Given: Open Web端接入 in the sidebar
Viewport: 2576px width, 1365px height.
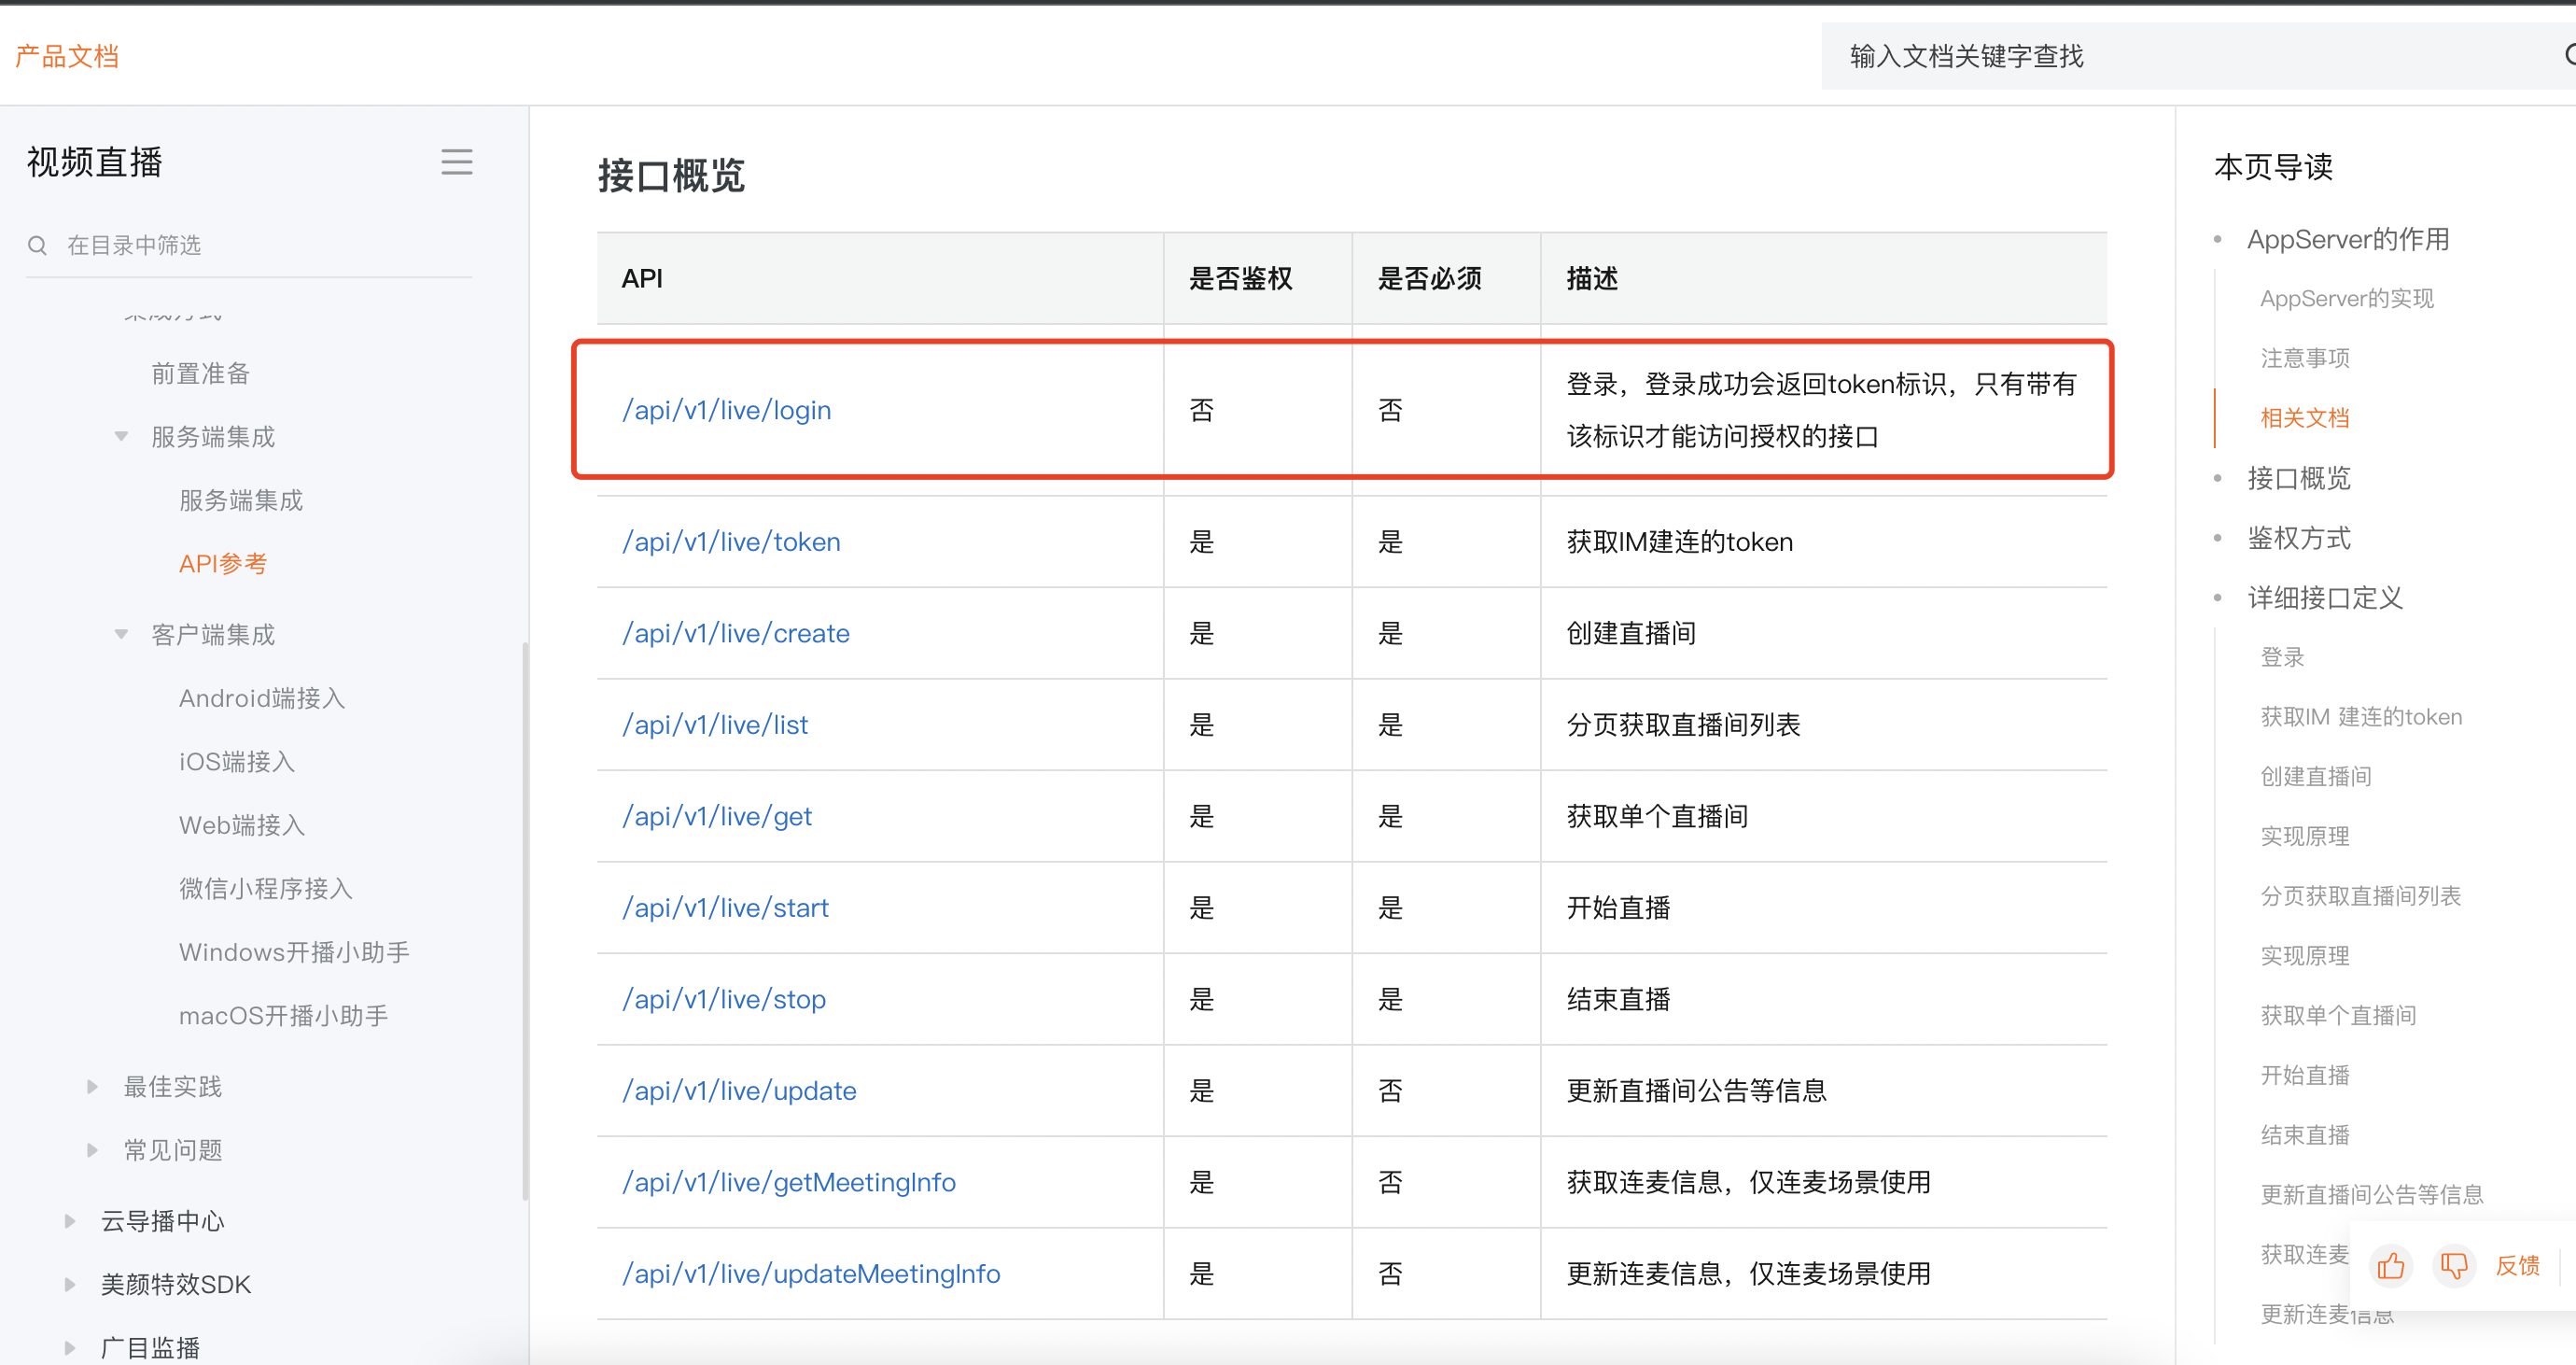Looking at the screenshot, I should coord(242,825).
